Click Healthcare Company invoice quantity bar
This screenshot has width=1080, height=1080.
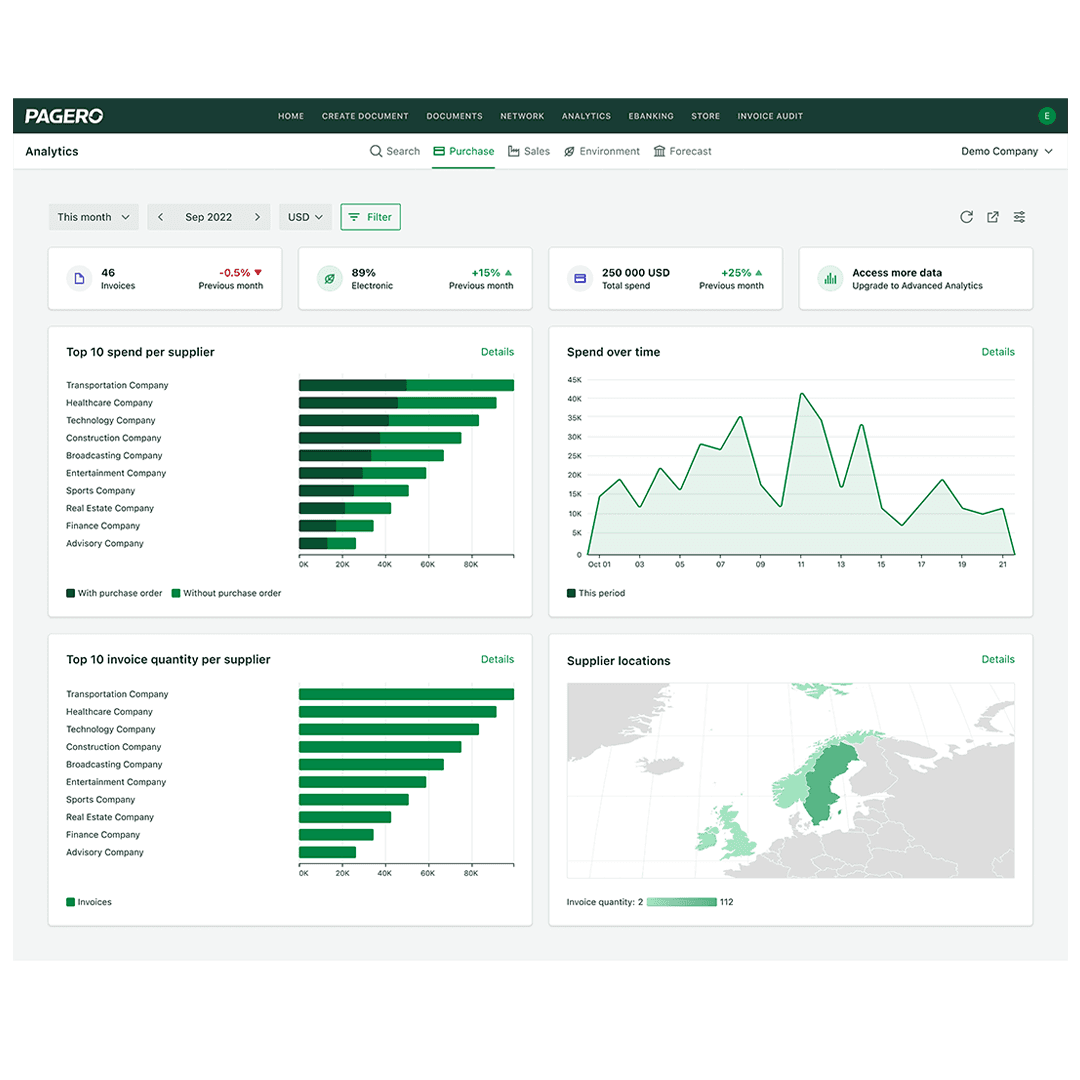click(x=397, y=712)
